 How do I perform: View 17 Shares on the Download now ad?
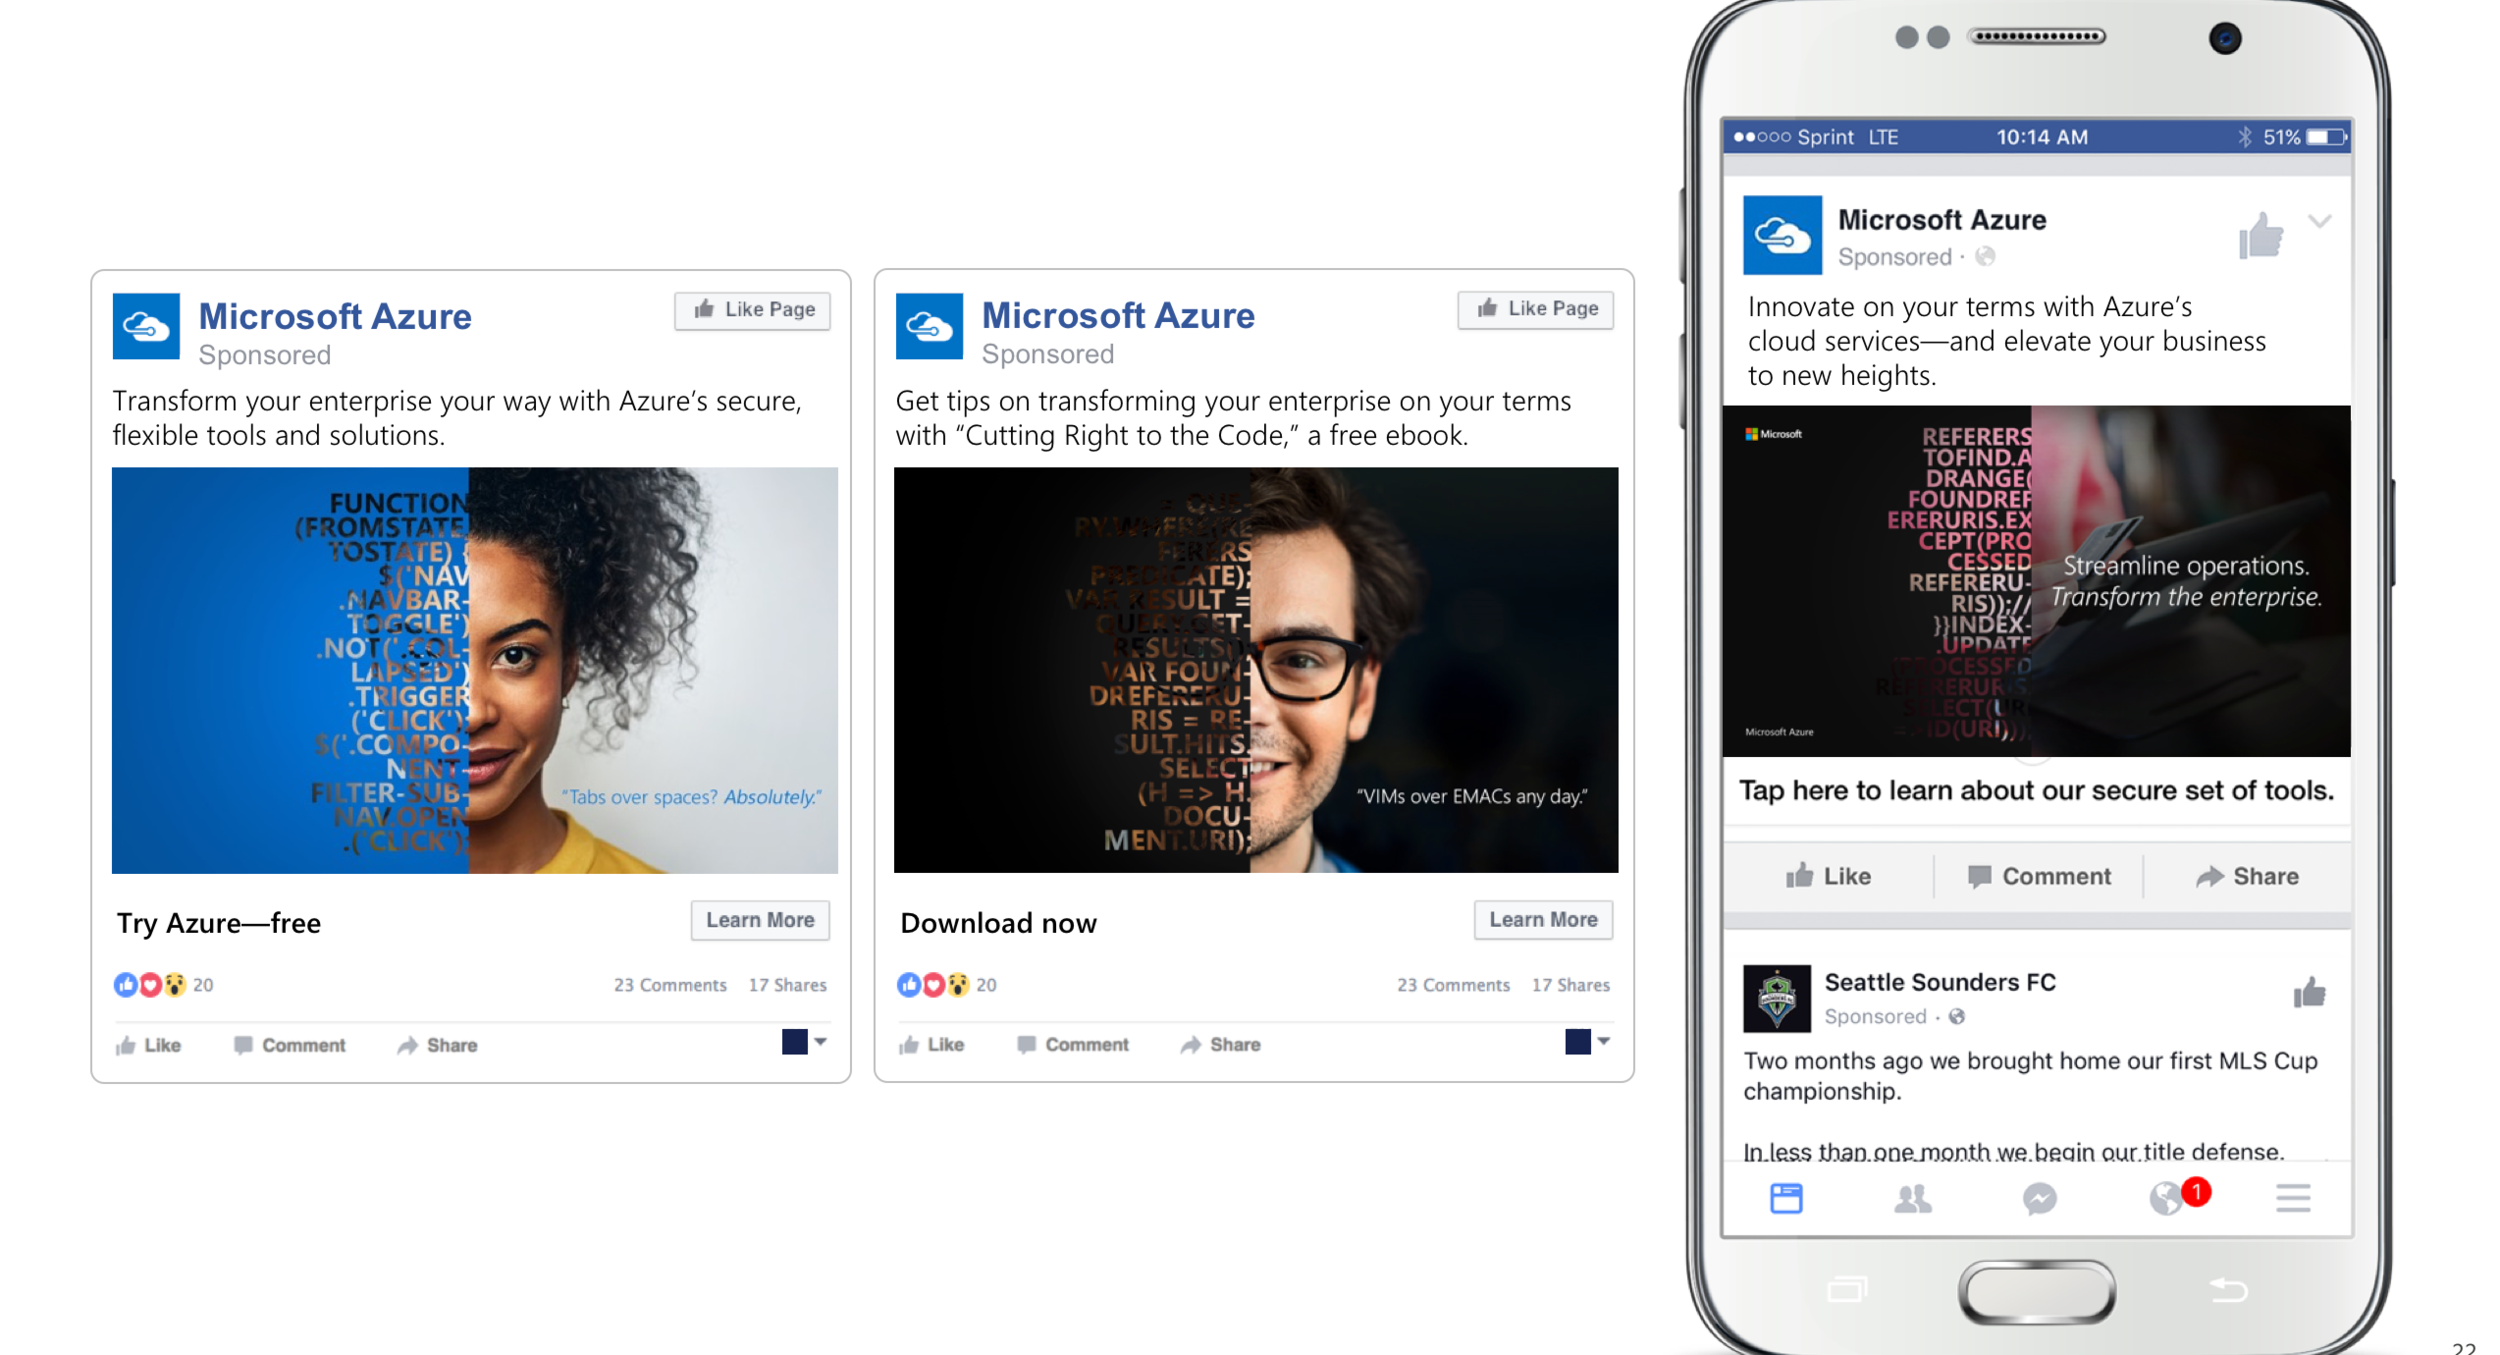pyautogui.click(x=1571, y=985)
